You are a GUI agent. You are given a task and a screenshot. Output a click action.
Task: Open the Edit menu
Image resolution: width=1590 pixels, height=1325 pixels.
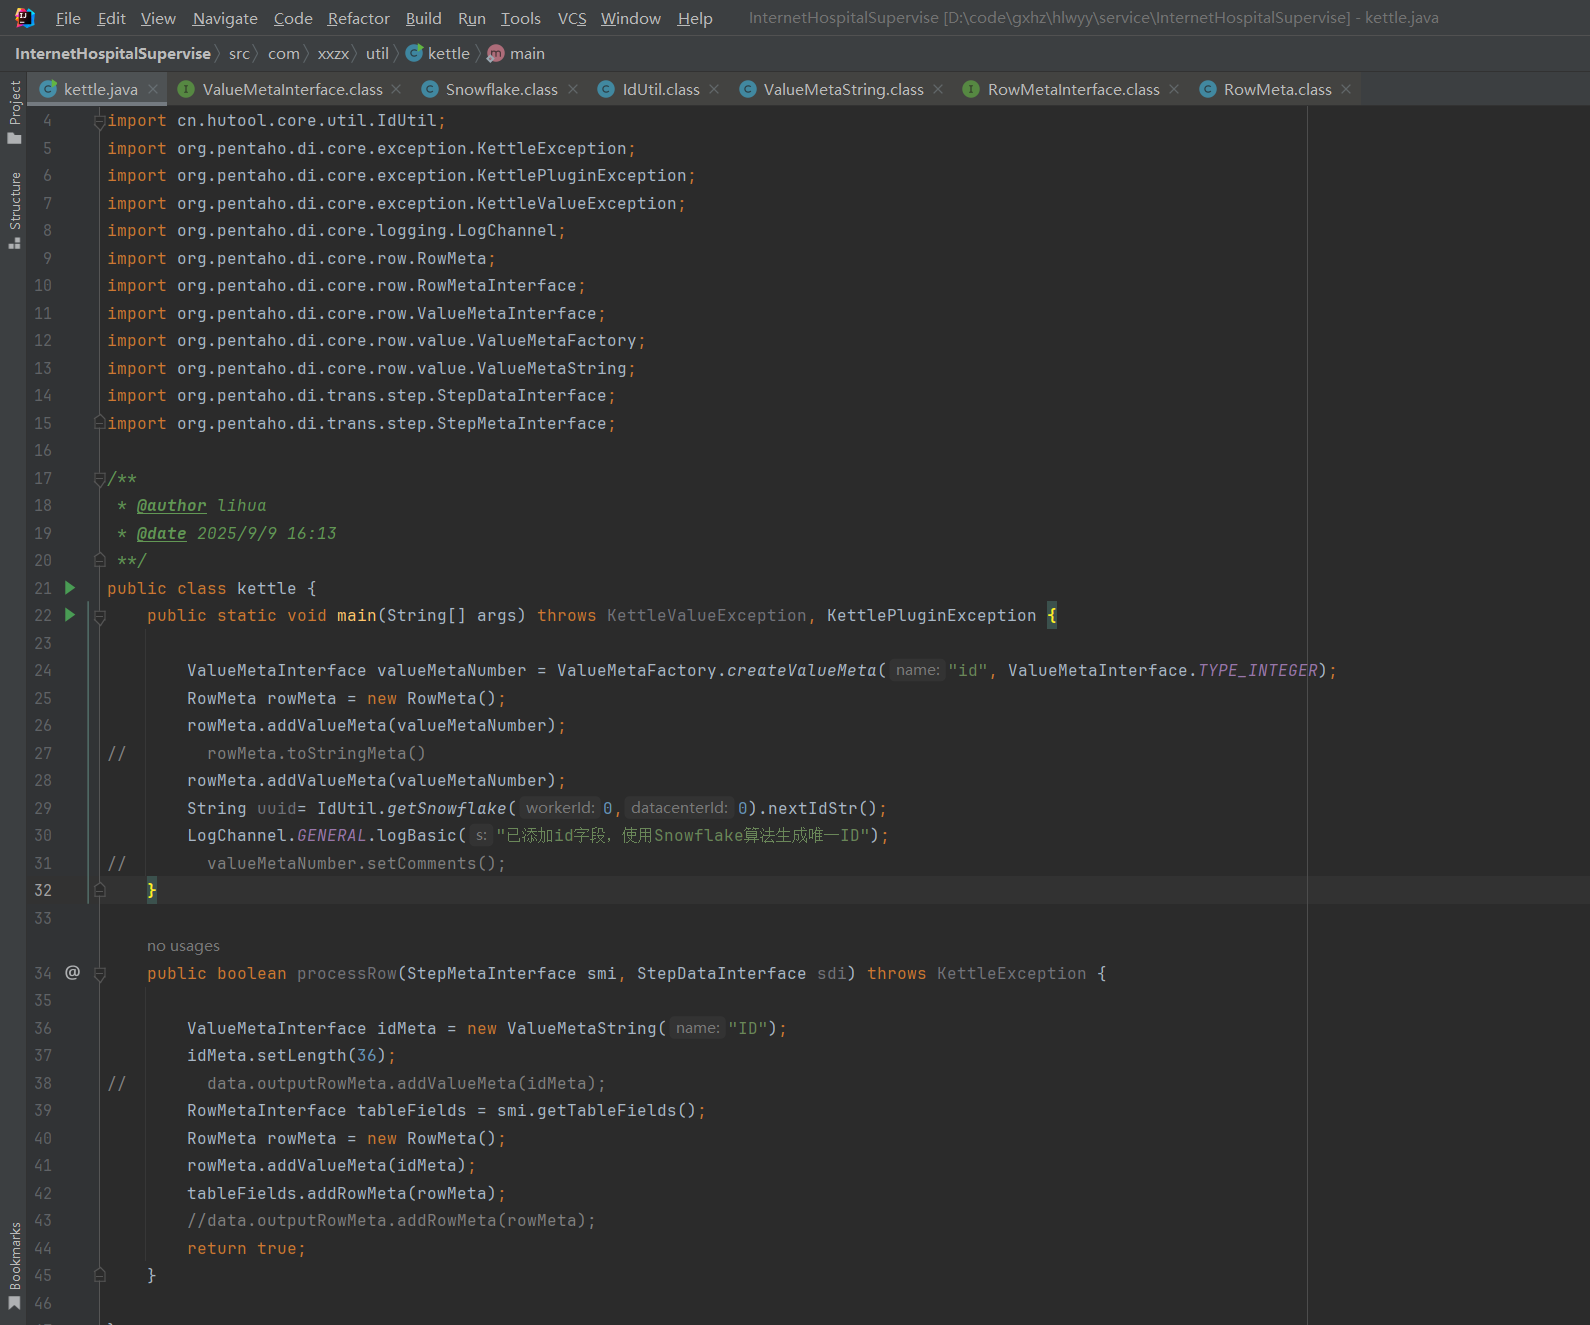(111, 18)
